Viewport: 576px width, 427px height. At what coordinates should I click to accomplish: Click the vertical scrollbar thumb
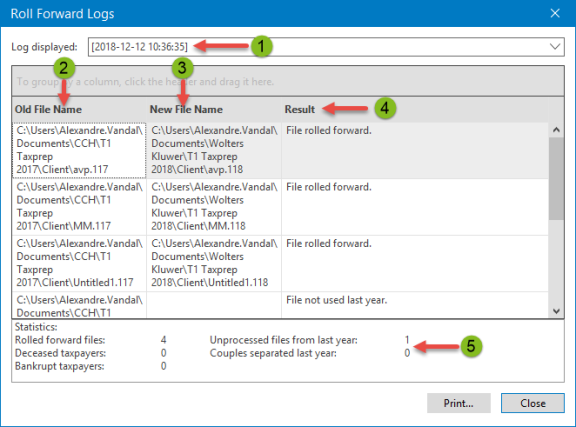click(x=556, y=179)
